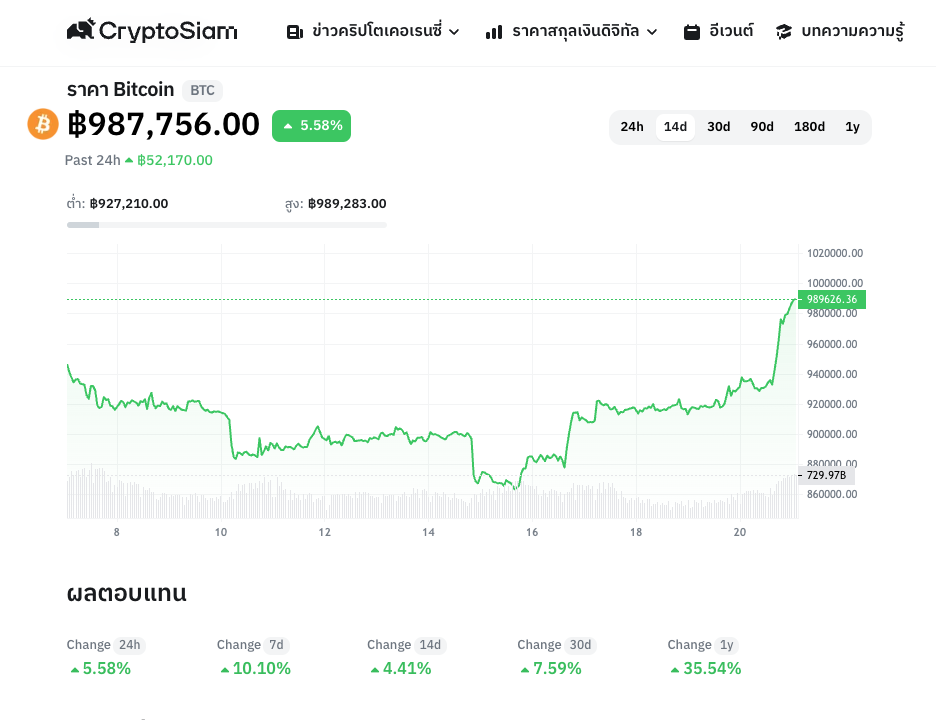Click the 7d label badge
Image resolution: width=936 pixels, height=720 pixels.
click(x=276, y=645)
